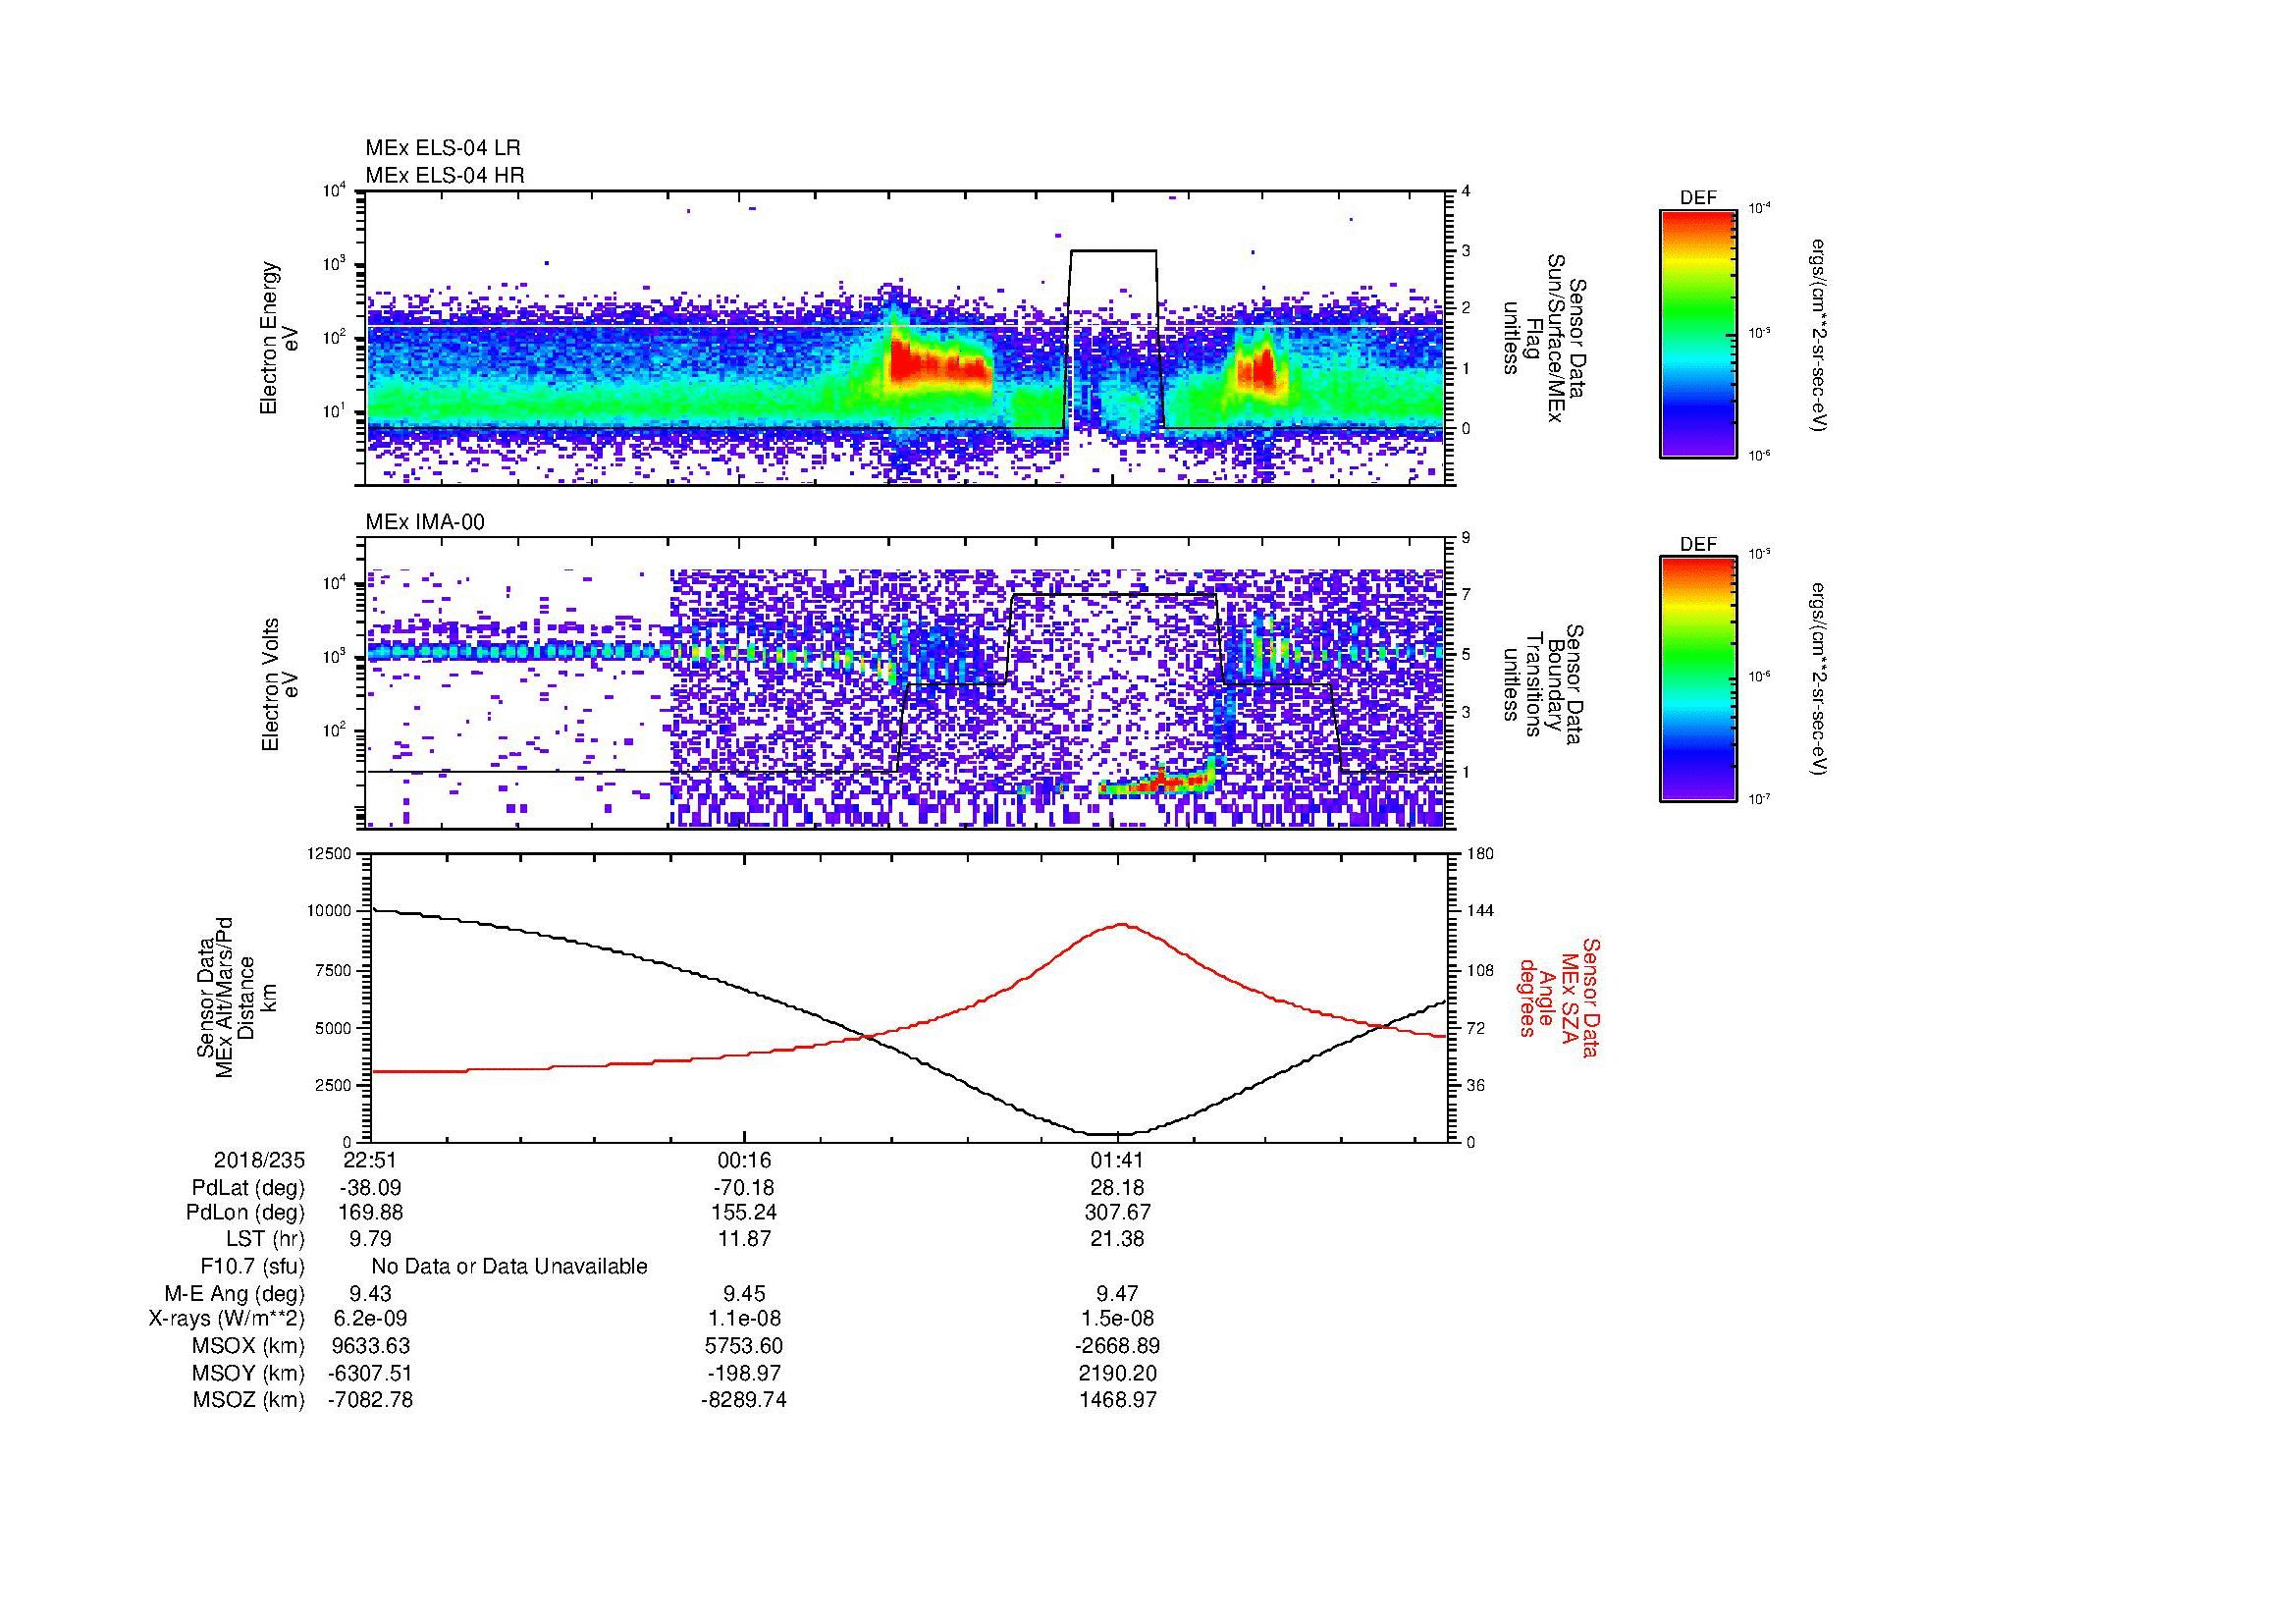Select PdLat value -38.09
2296x1623 pixels.
coord(370,1188)
